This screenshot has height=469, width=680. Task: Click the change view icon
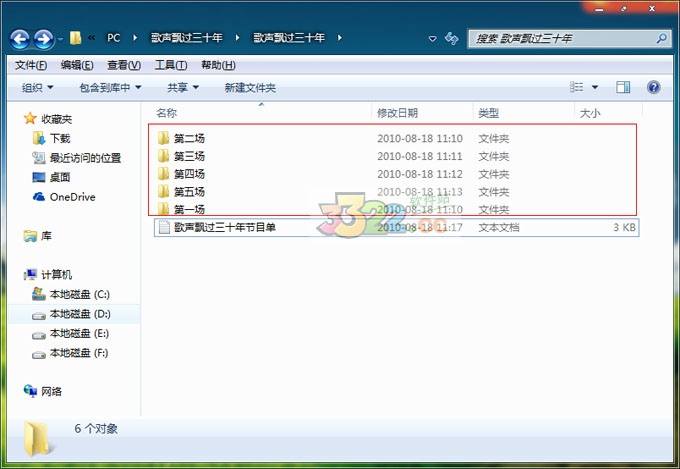point(576,87)
